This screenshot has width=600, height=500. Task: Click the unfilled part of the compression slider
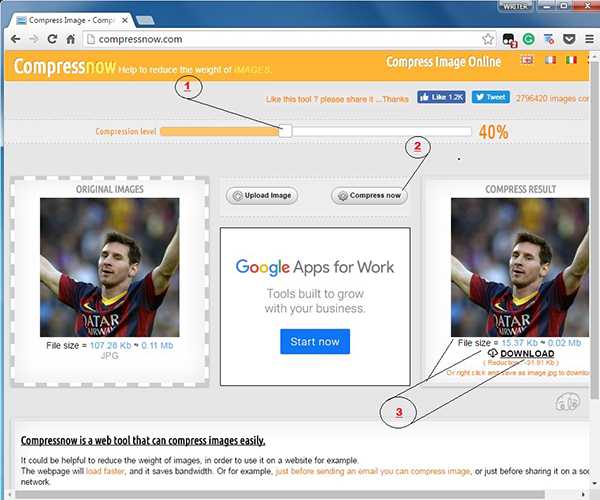382,132
